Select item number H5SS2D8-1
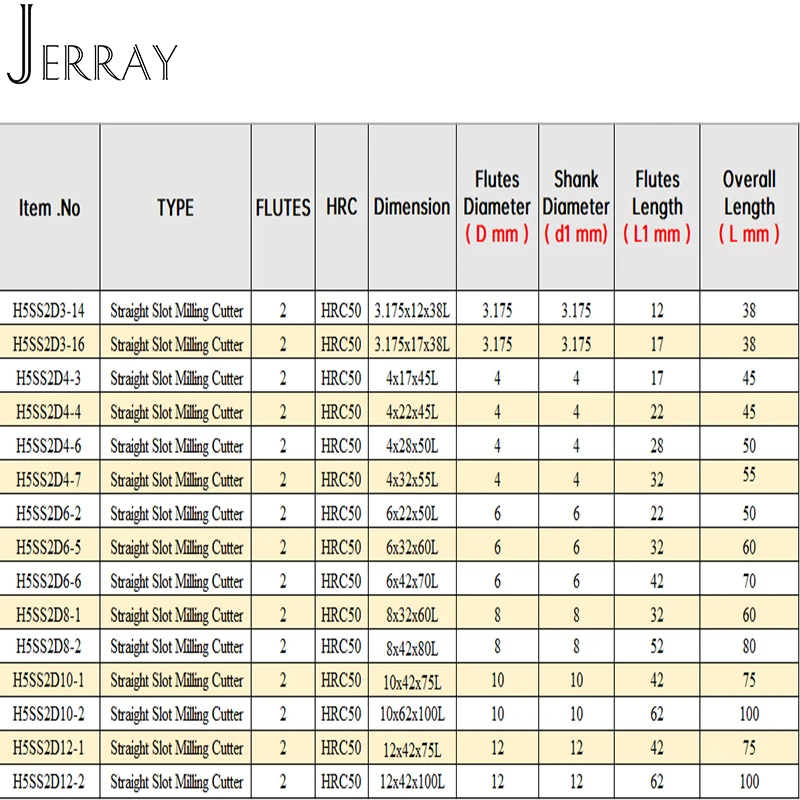Image resolution: width=800 pixels, height=800 pixels. coord(48,615)
